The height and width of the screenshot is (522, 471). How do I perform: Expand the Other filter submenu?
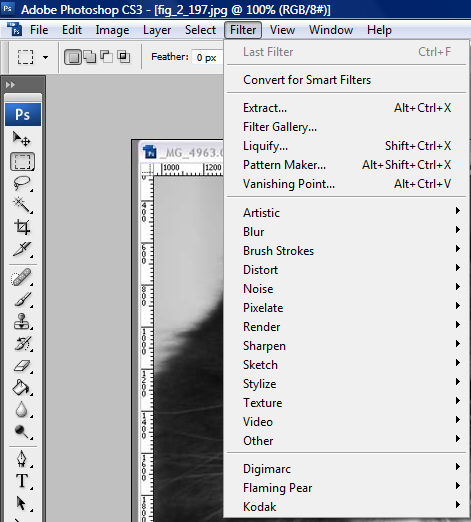click(346, 441)
